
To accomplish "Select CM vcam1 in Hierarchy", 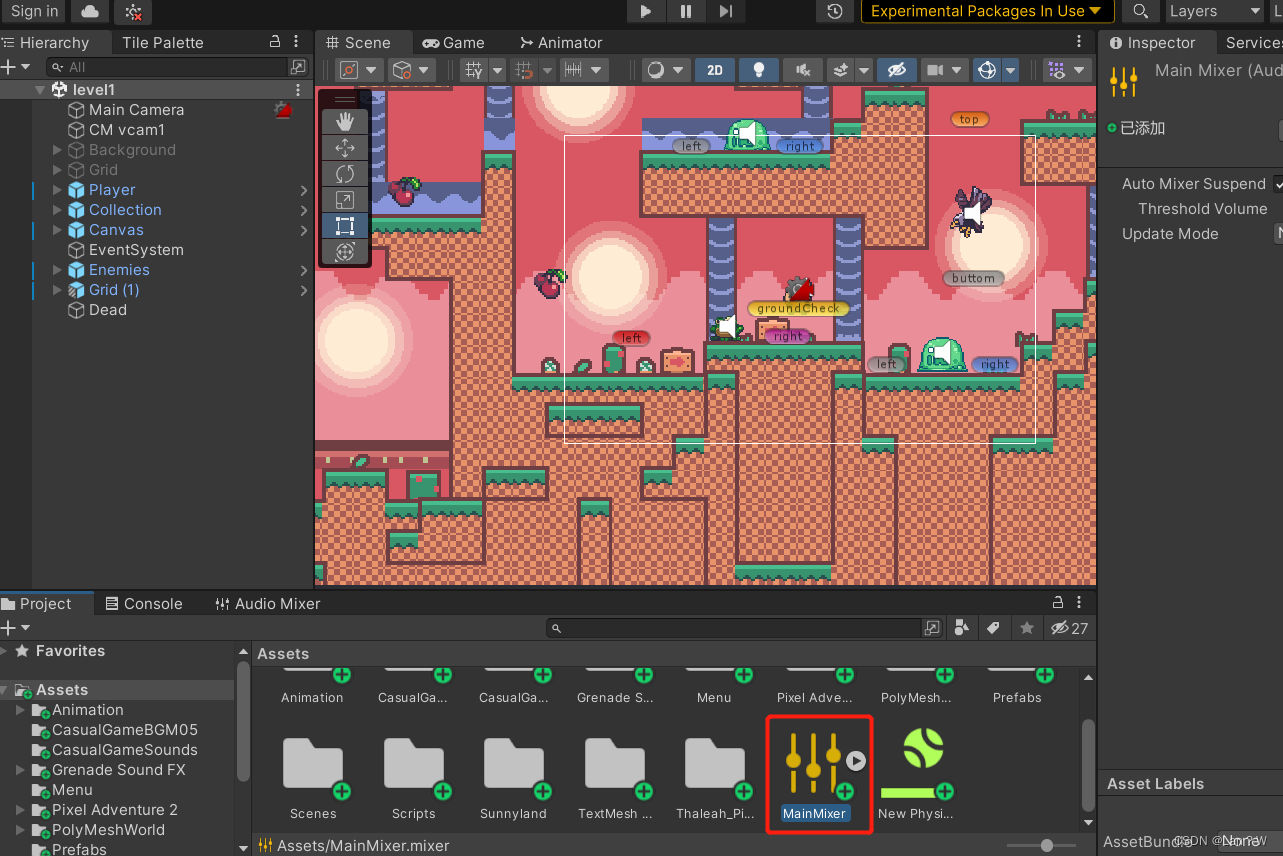I will [x=126, y=130].
